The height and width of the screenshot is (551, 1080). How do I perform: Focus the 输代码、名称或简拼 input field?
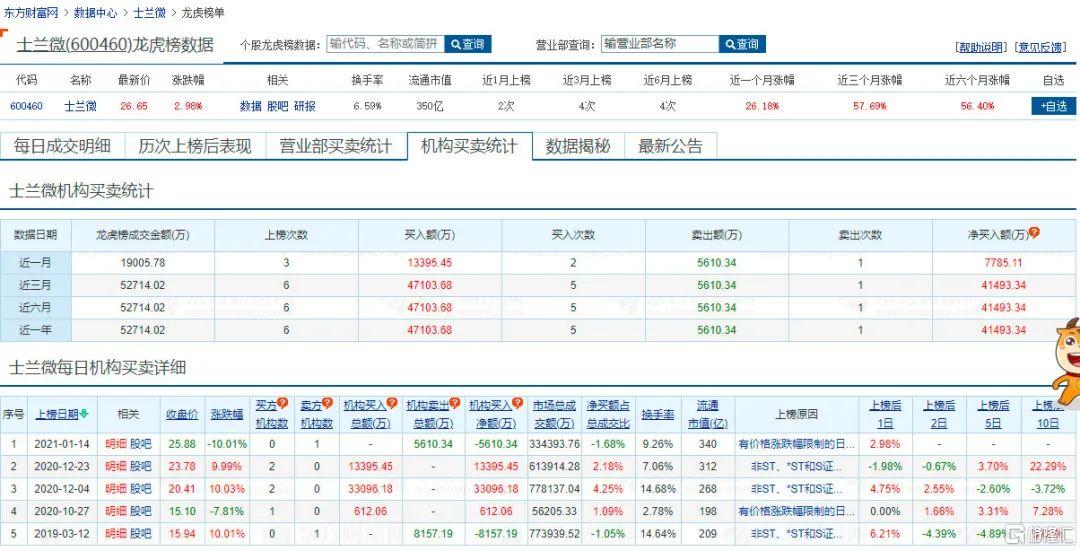(385, 44)
